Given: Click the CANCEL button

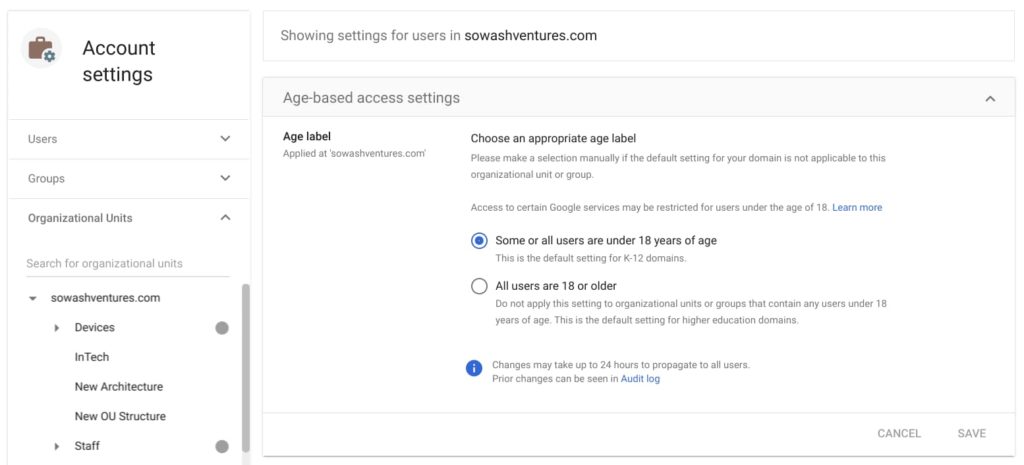Looking at the screenshot, I should coord(899,434).
